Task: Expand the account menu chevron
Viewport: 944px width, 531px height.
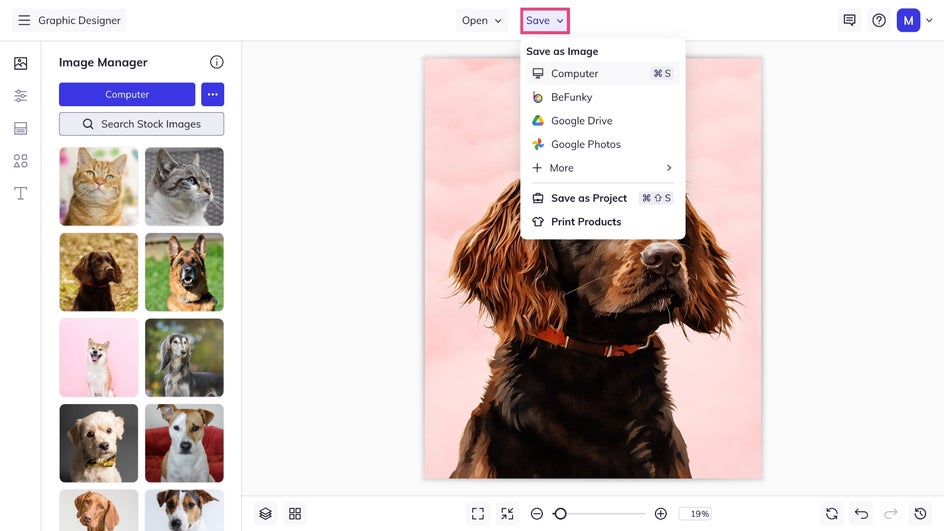Action: [x=929, y=20]
